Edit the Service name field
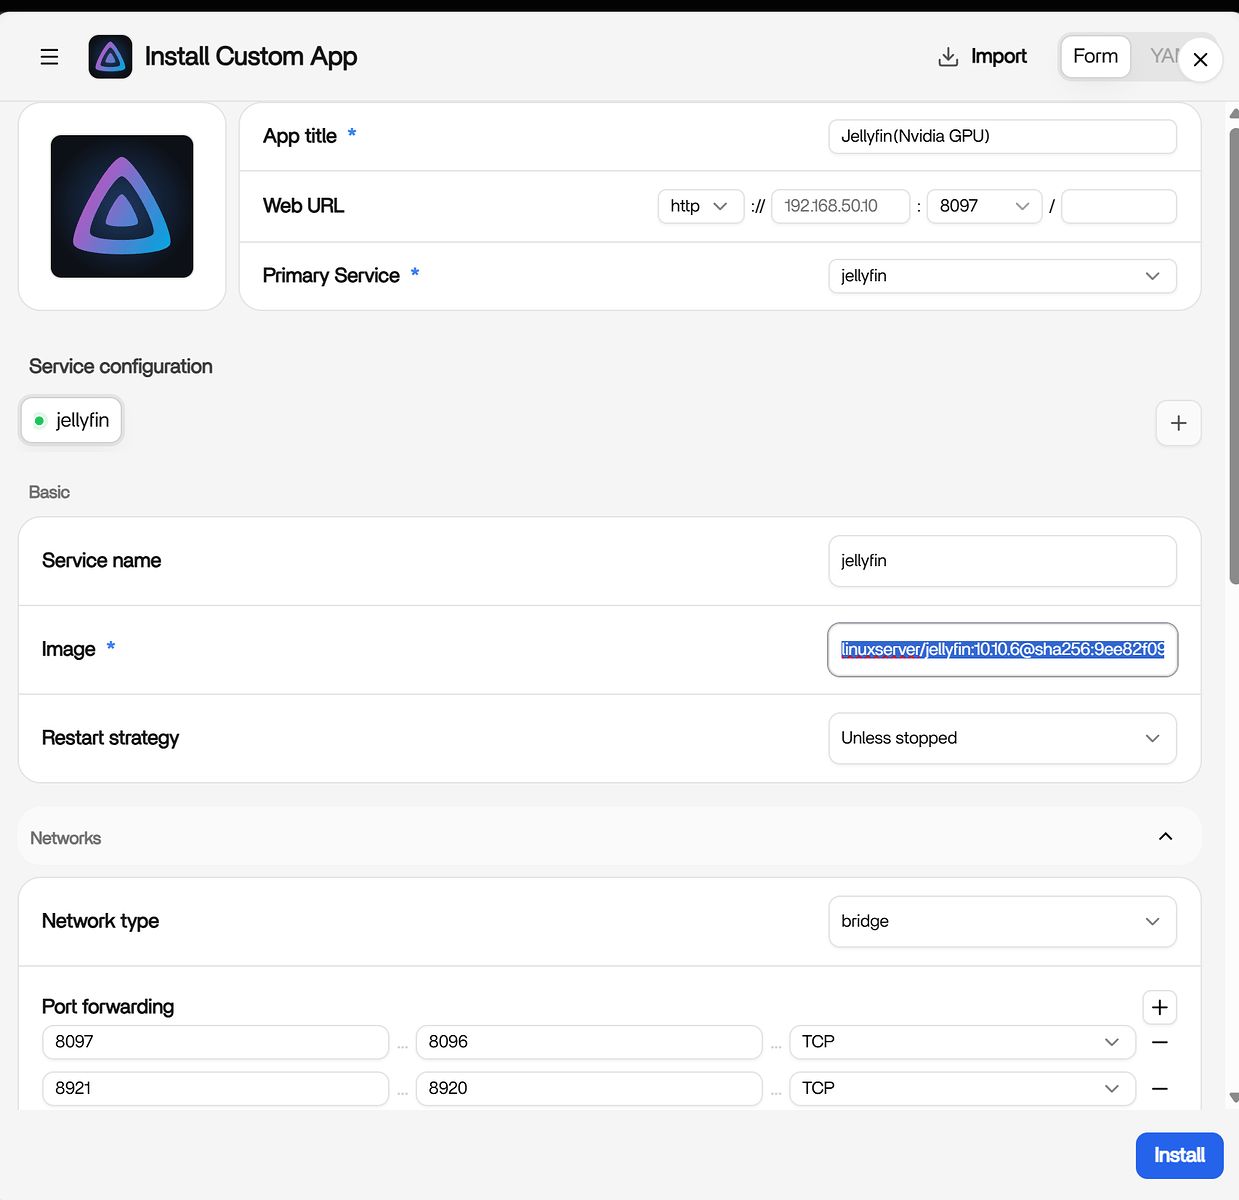The image size is (1239, 1200). [1002, 561]
